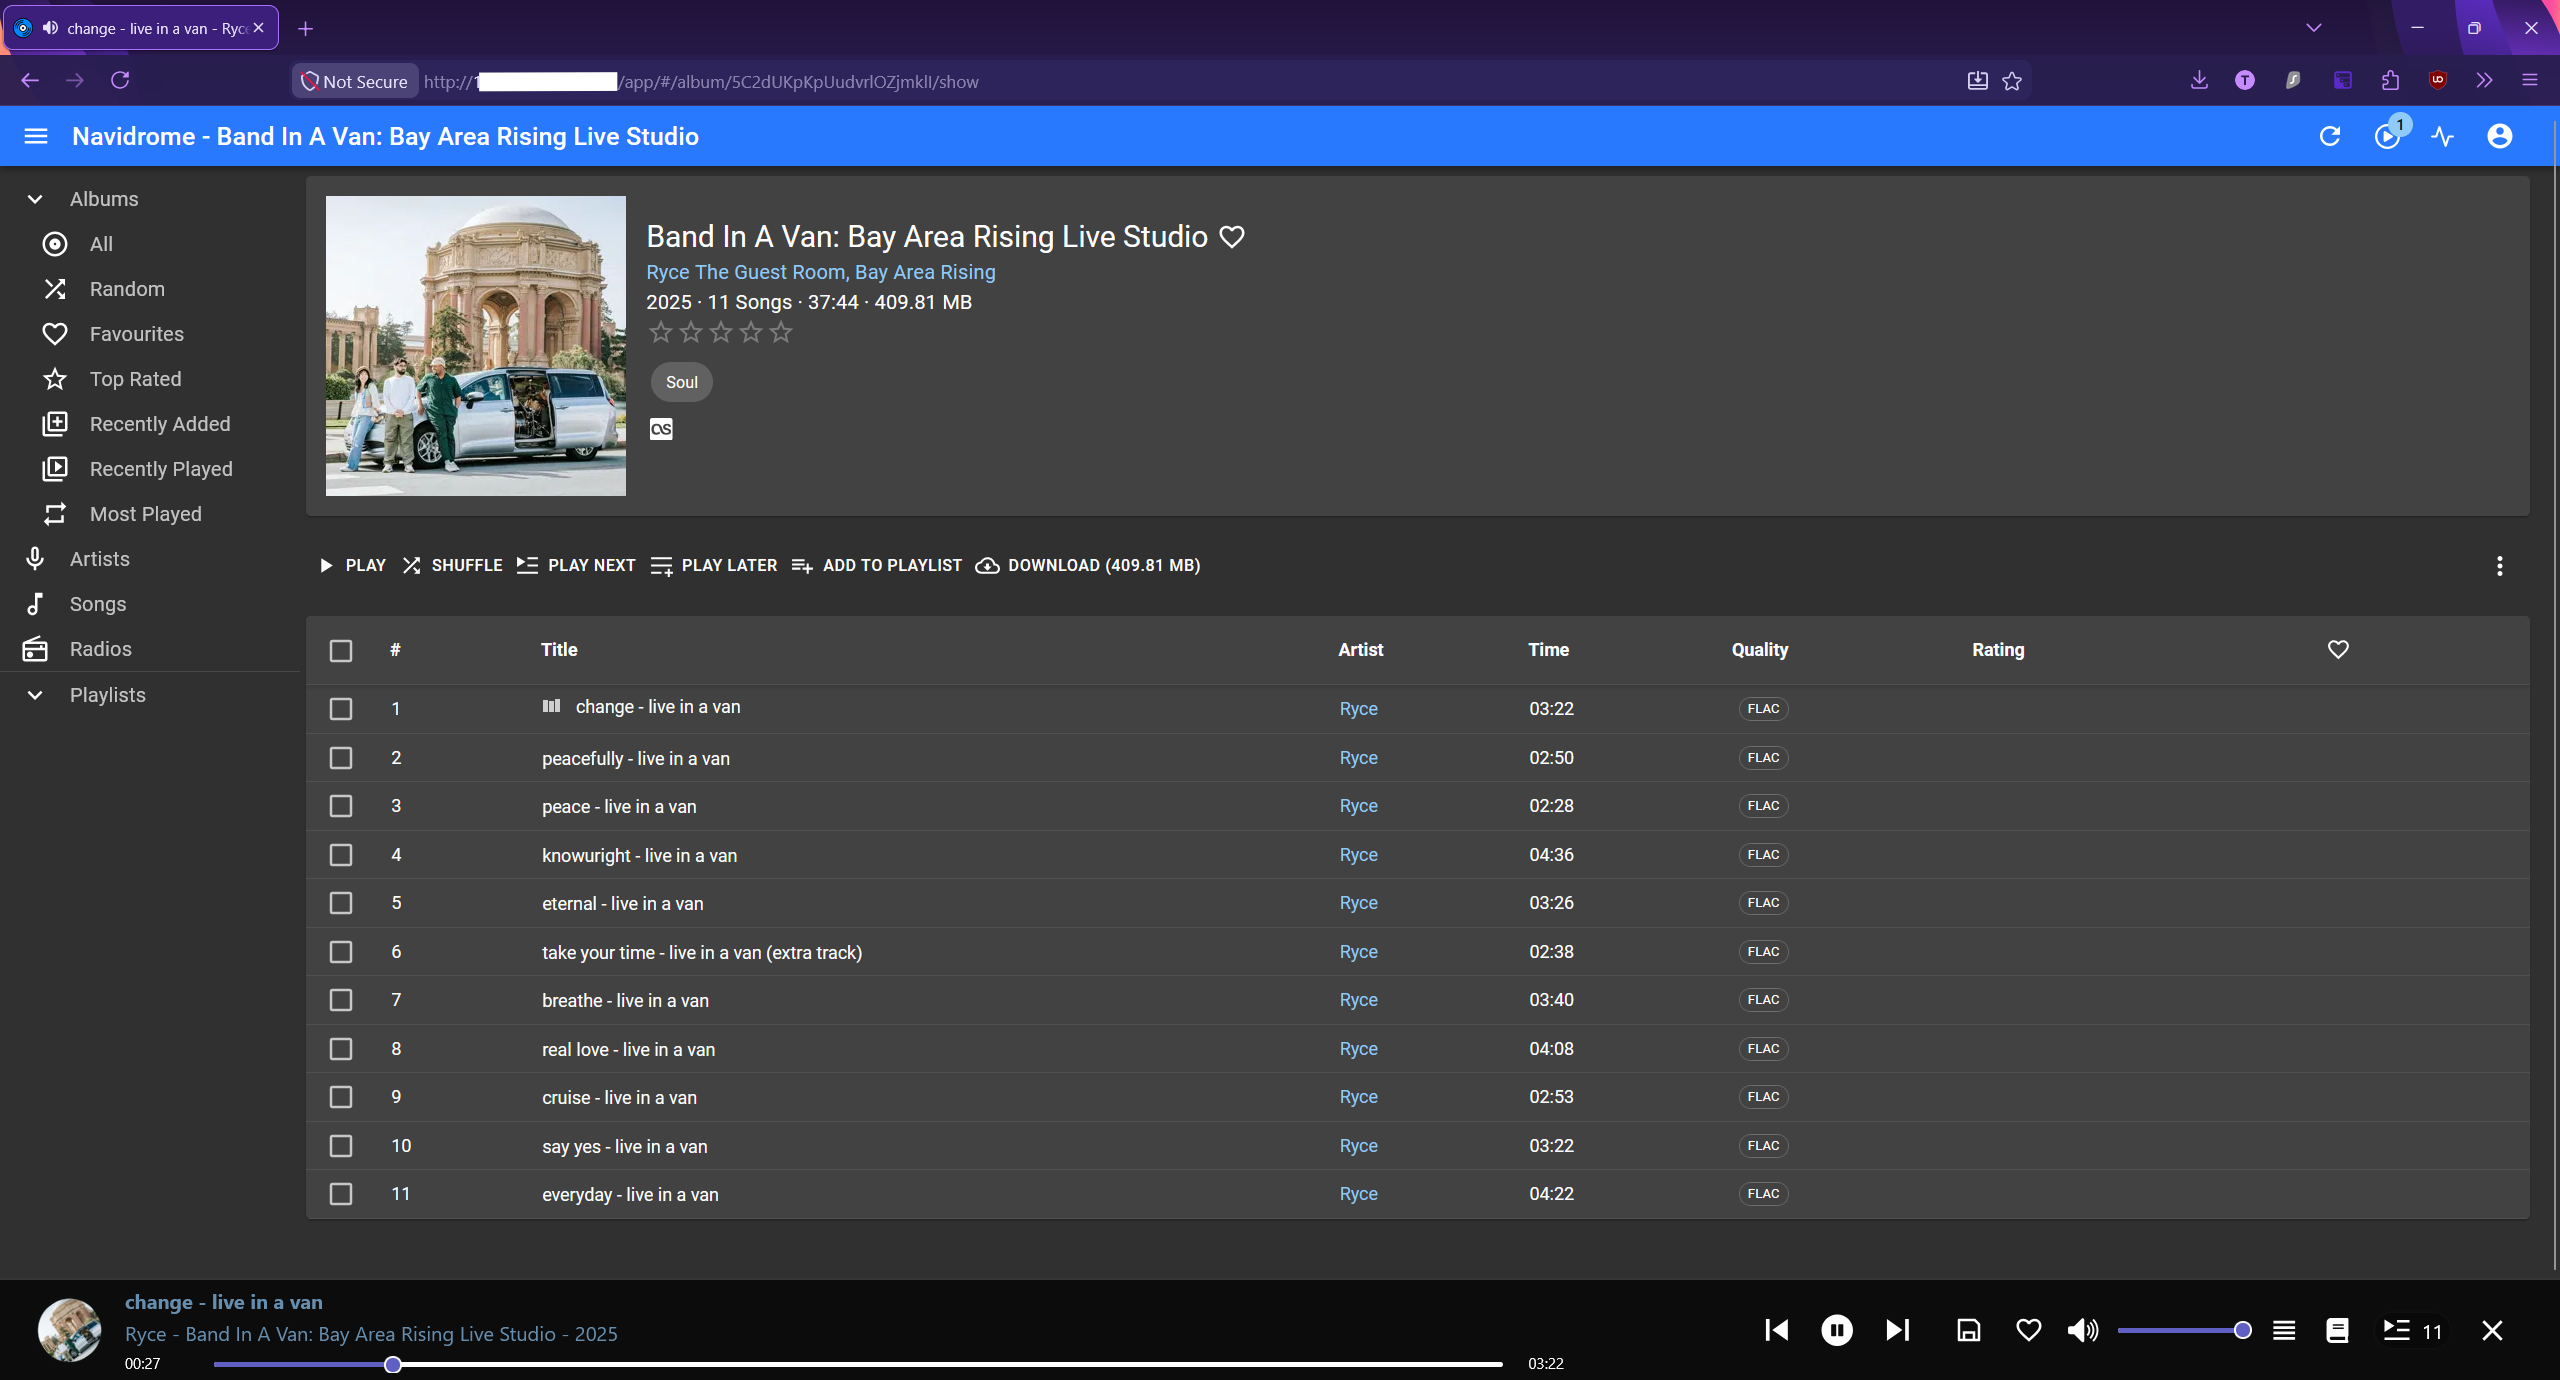This screenshot has width=2560, height=1380.
Task: Skip to the next track
Action: point(1897,1330)
